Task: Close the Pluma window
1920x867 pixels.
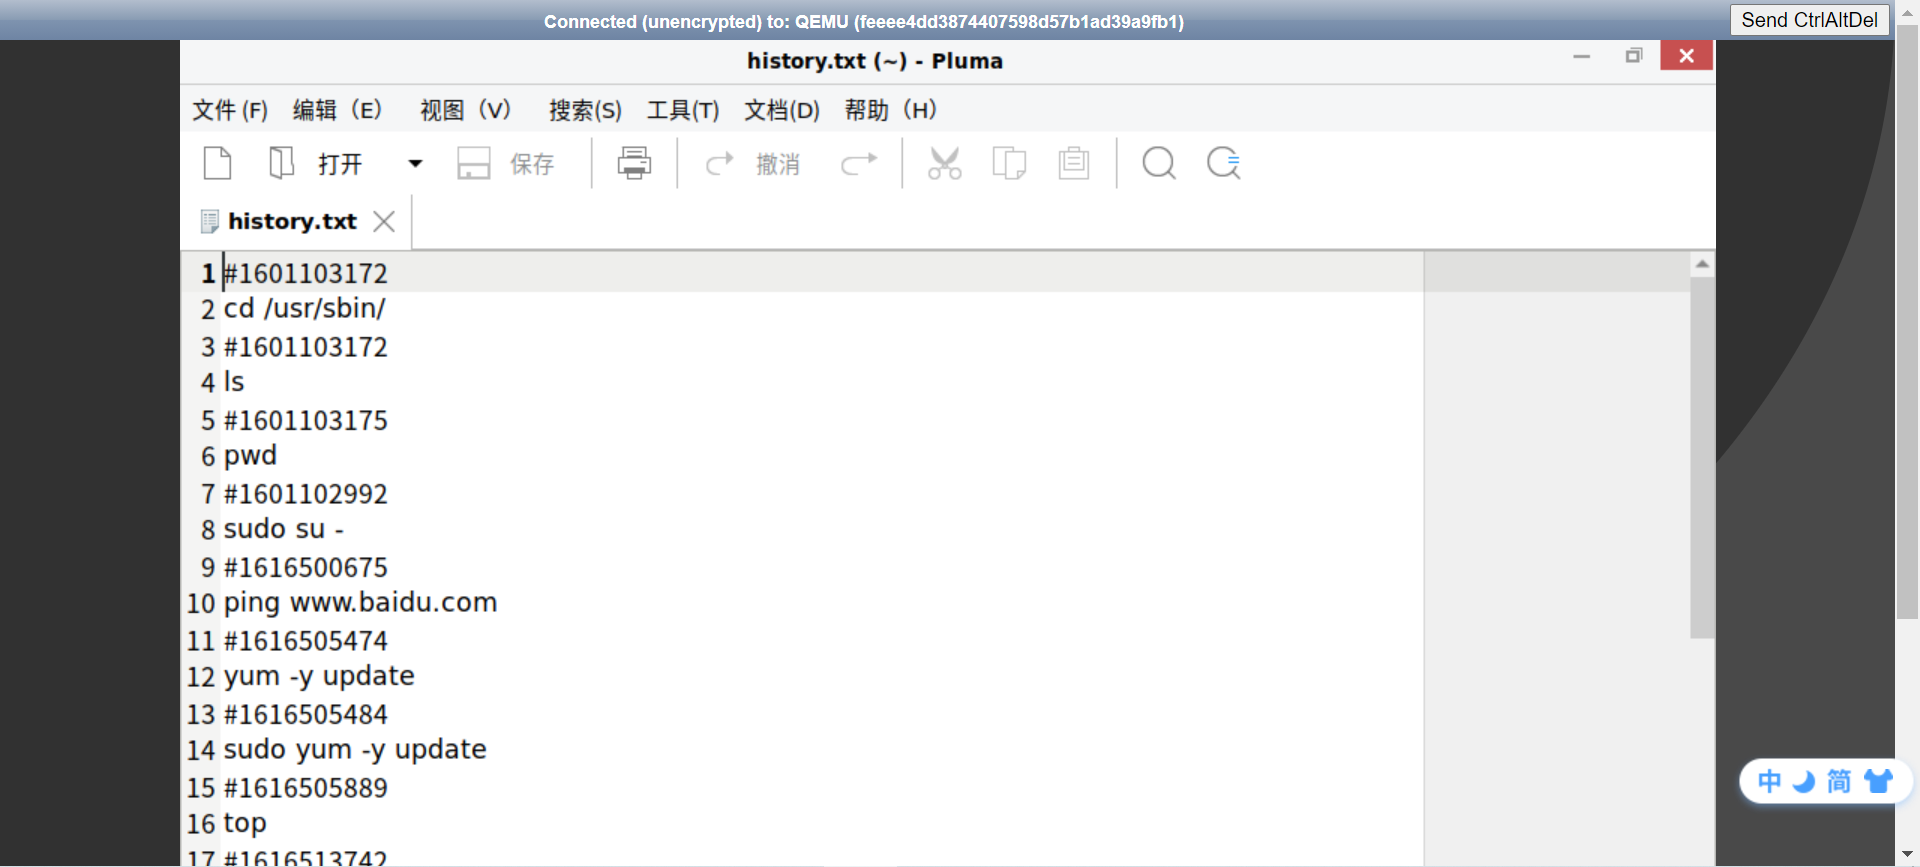Action: pos(1687,56)
